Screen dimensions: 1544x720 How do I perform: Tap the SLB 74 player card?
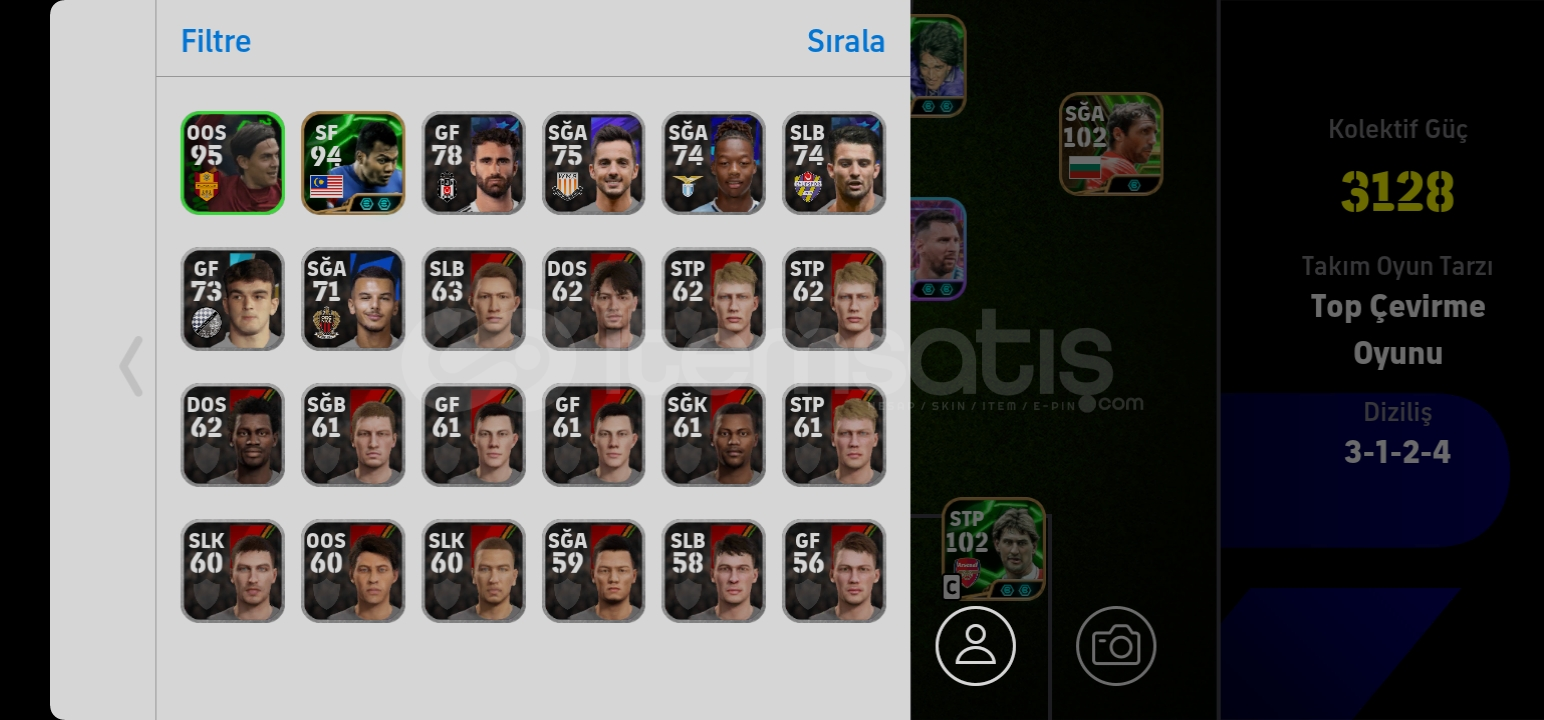834,163
